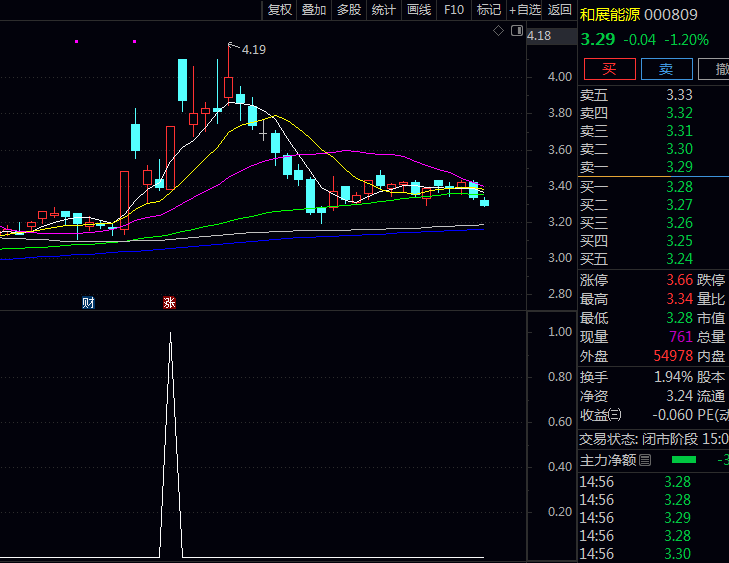Image resolution: width=729 pixels, height=563 pixels.
Task: Click the 返回 back button
Action: pyautogui.click(x=560, y=10)
